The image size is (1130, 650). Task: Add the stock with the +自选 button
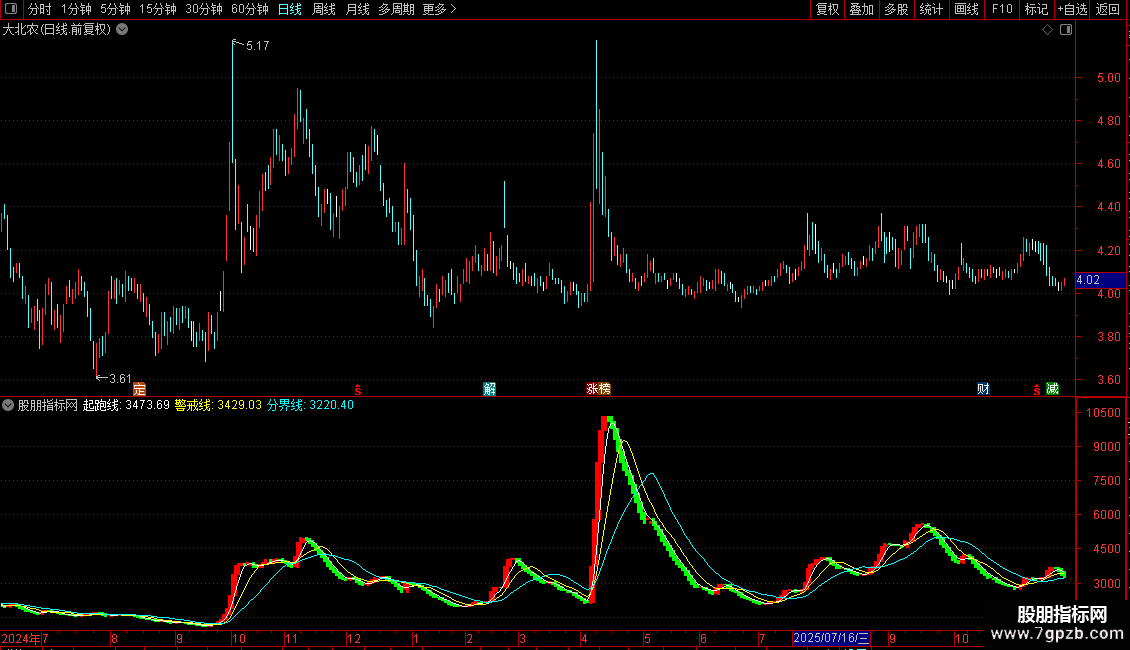coord(1072,9)
